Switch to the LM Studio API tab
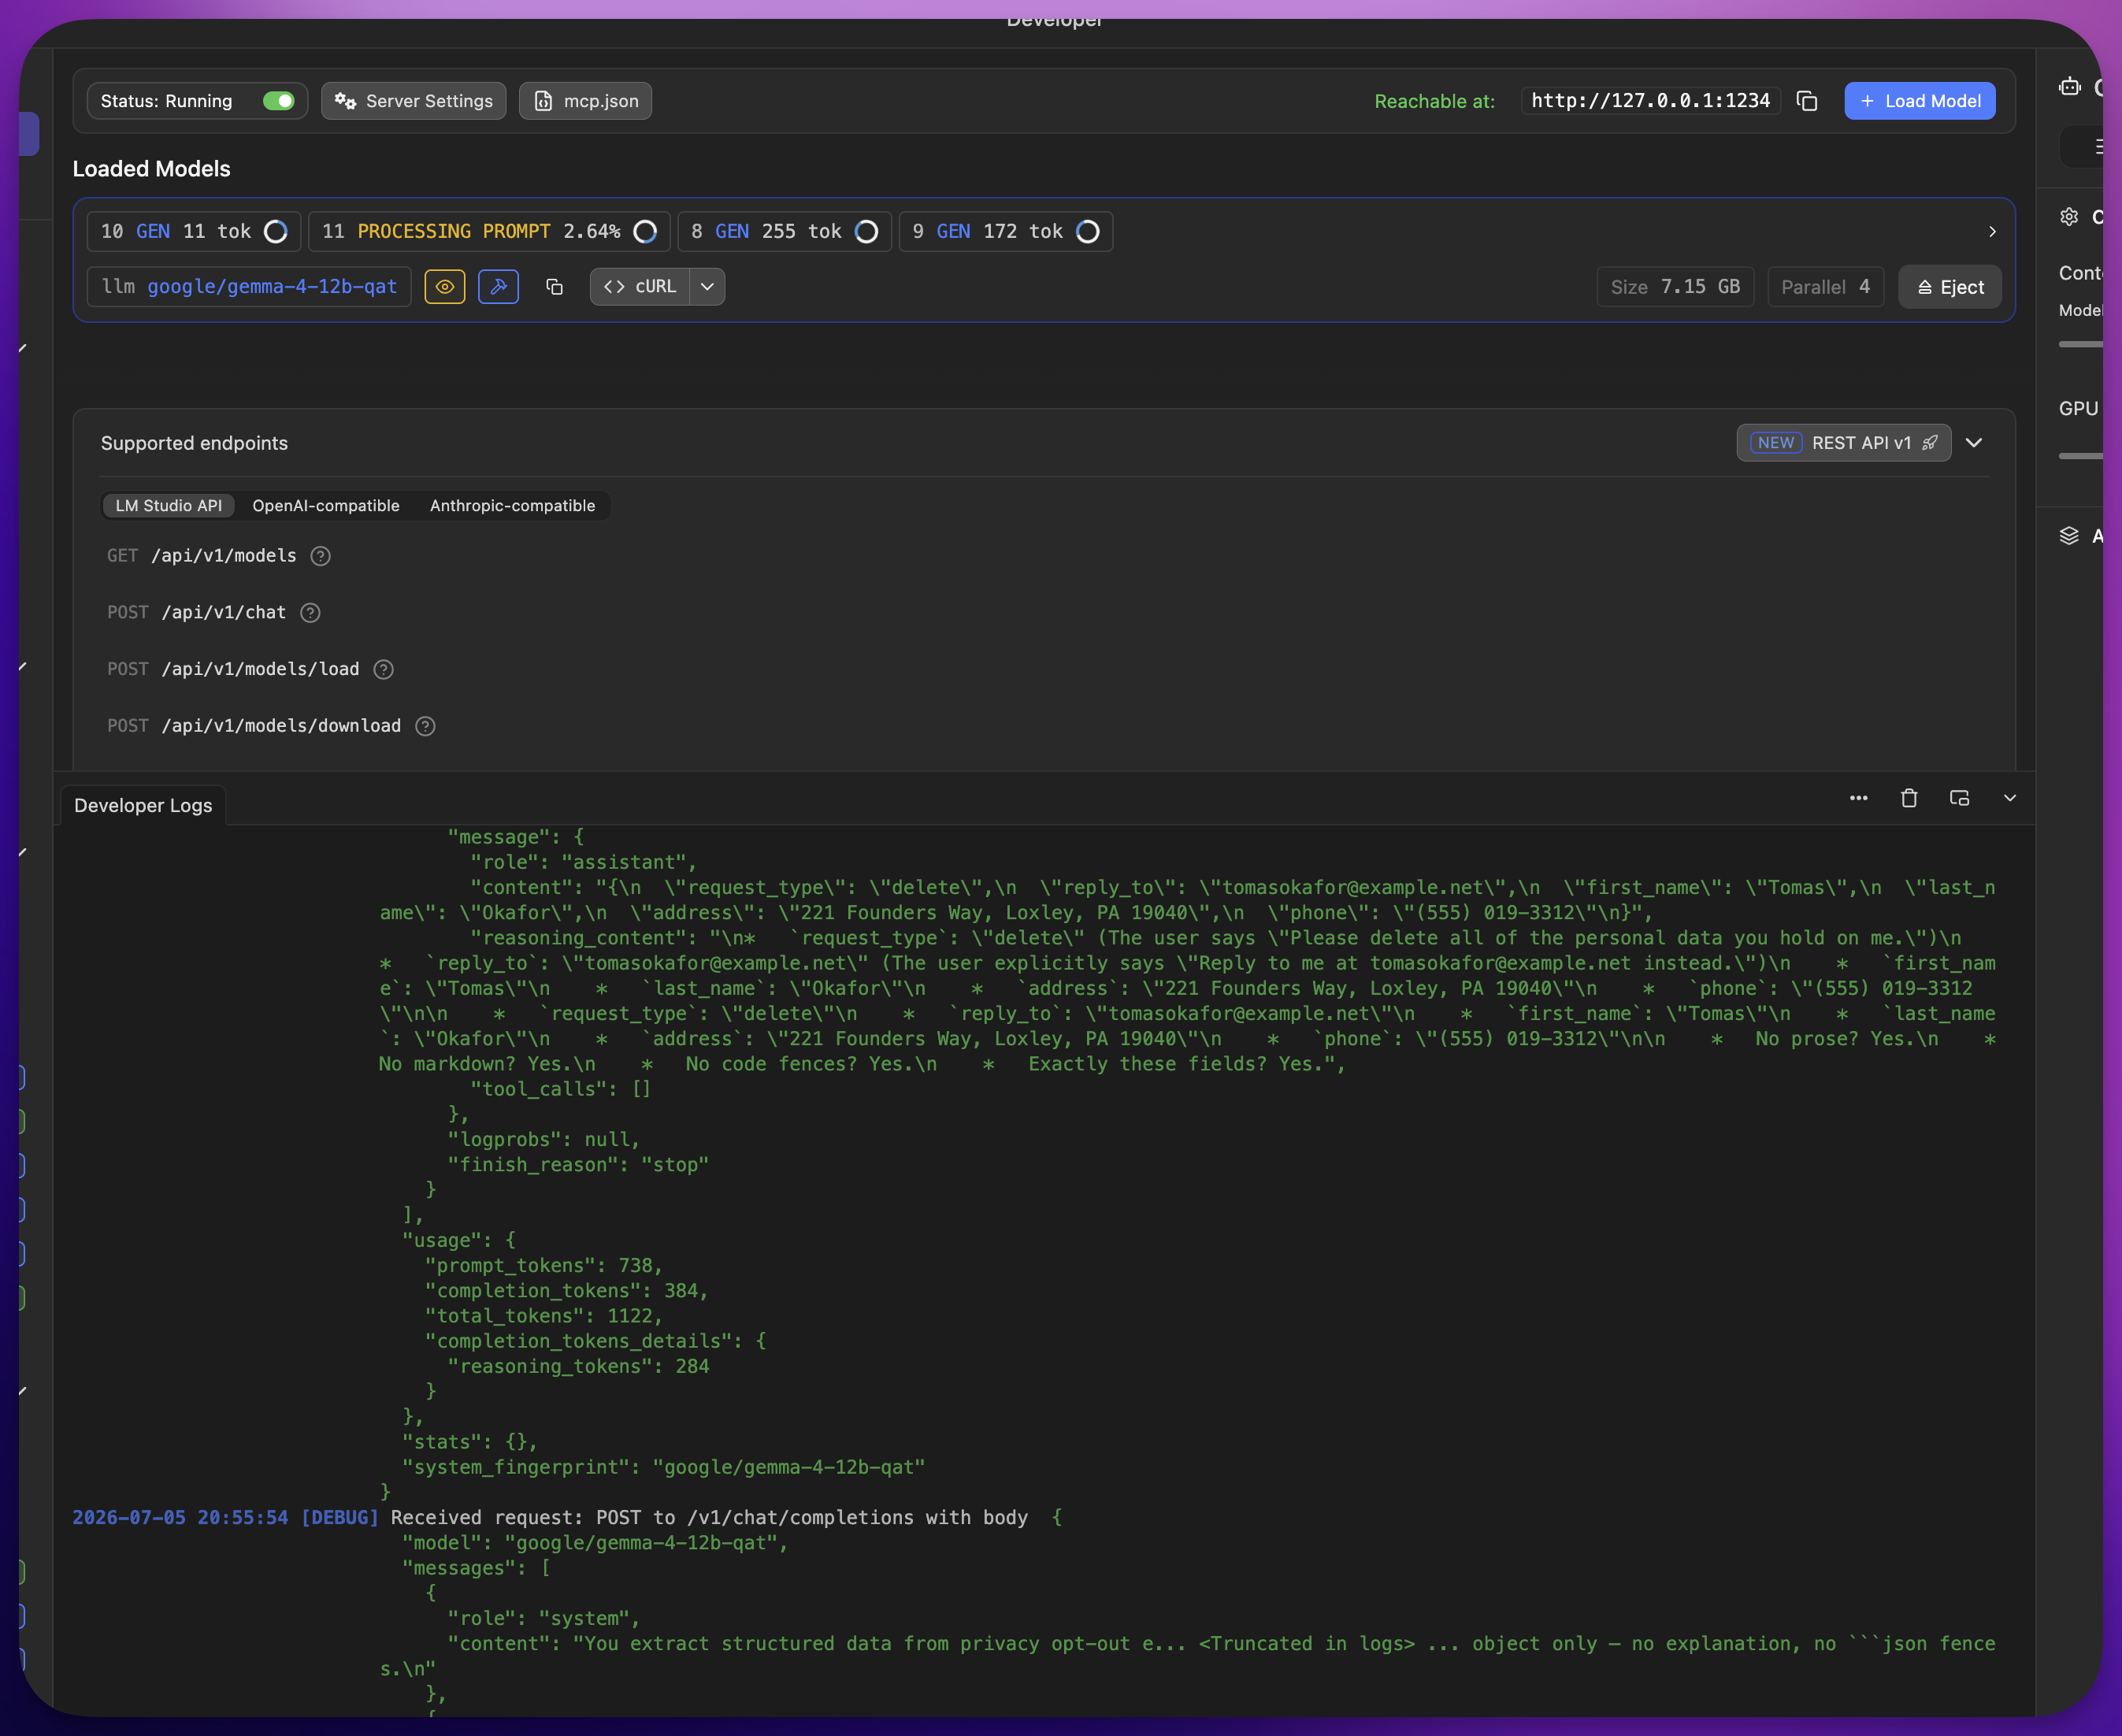The height and width of the screenshot is (1736, 2122). point(168,506)
